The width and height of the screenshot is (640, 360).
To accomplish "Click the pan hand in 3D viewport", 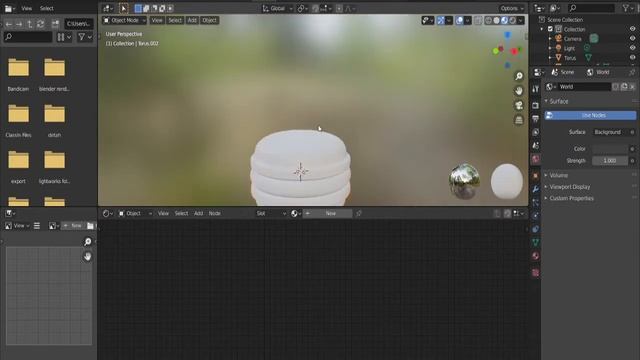I will 519,91.
